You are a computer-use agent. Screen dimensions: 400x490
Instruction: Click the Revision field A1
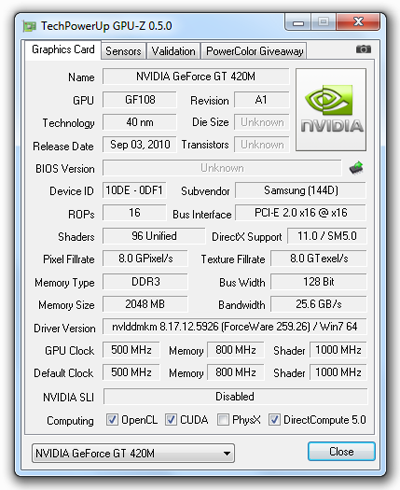261,100
